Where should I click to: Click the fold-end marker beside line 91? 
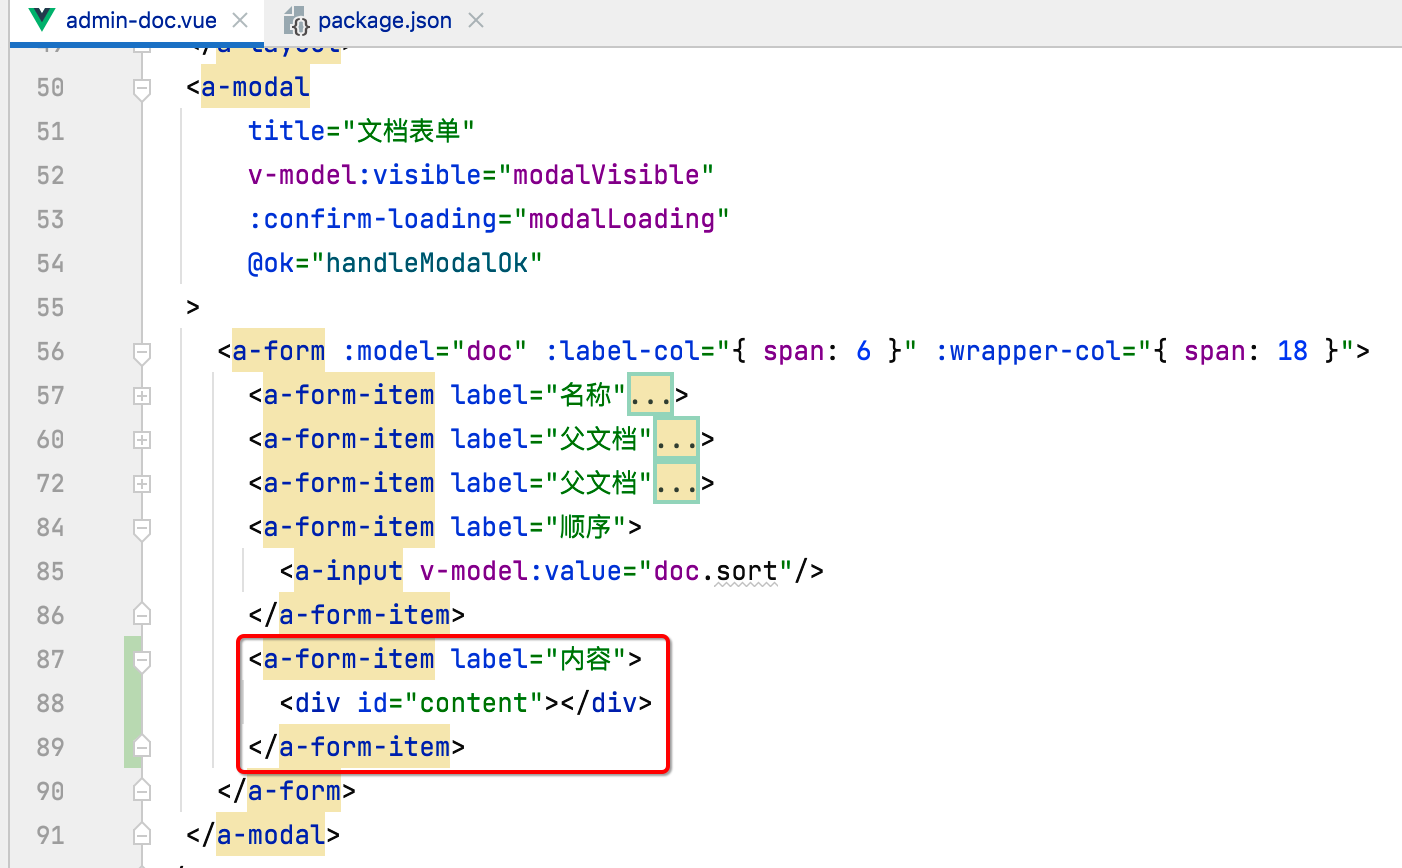pos(141,834)
